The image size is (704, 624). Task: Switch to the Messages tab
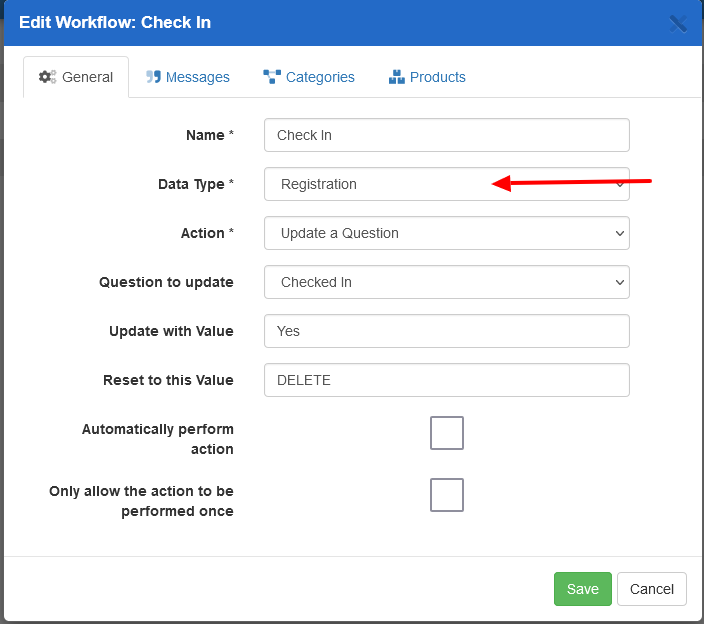point(197,77)
